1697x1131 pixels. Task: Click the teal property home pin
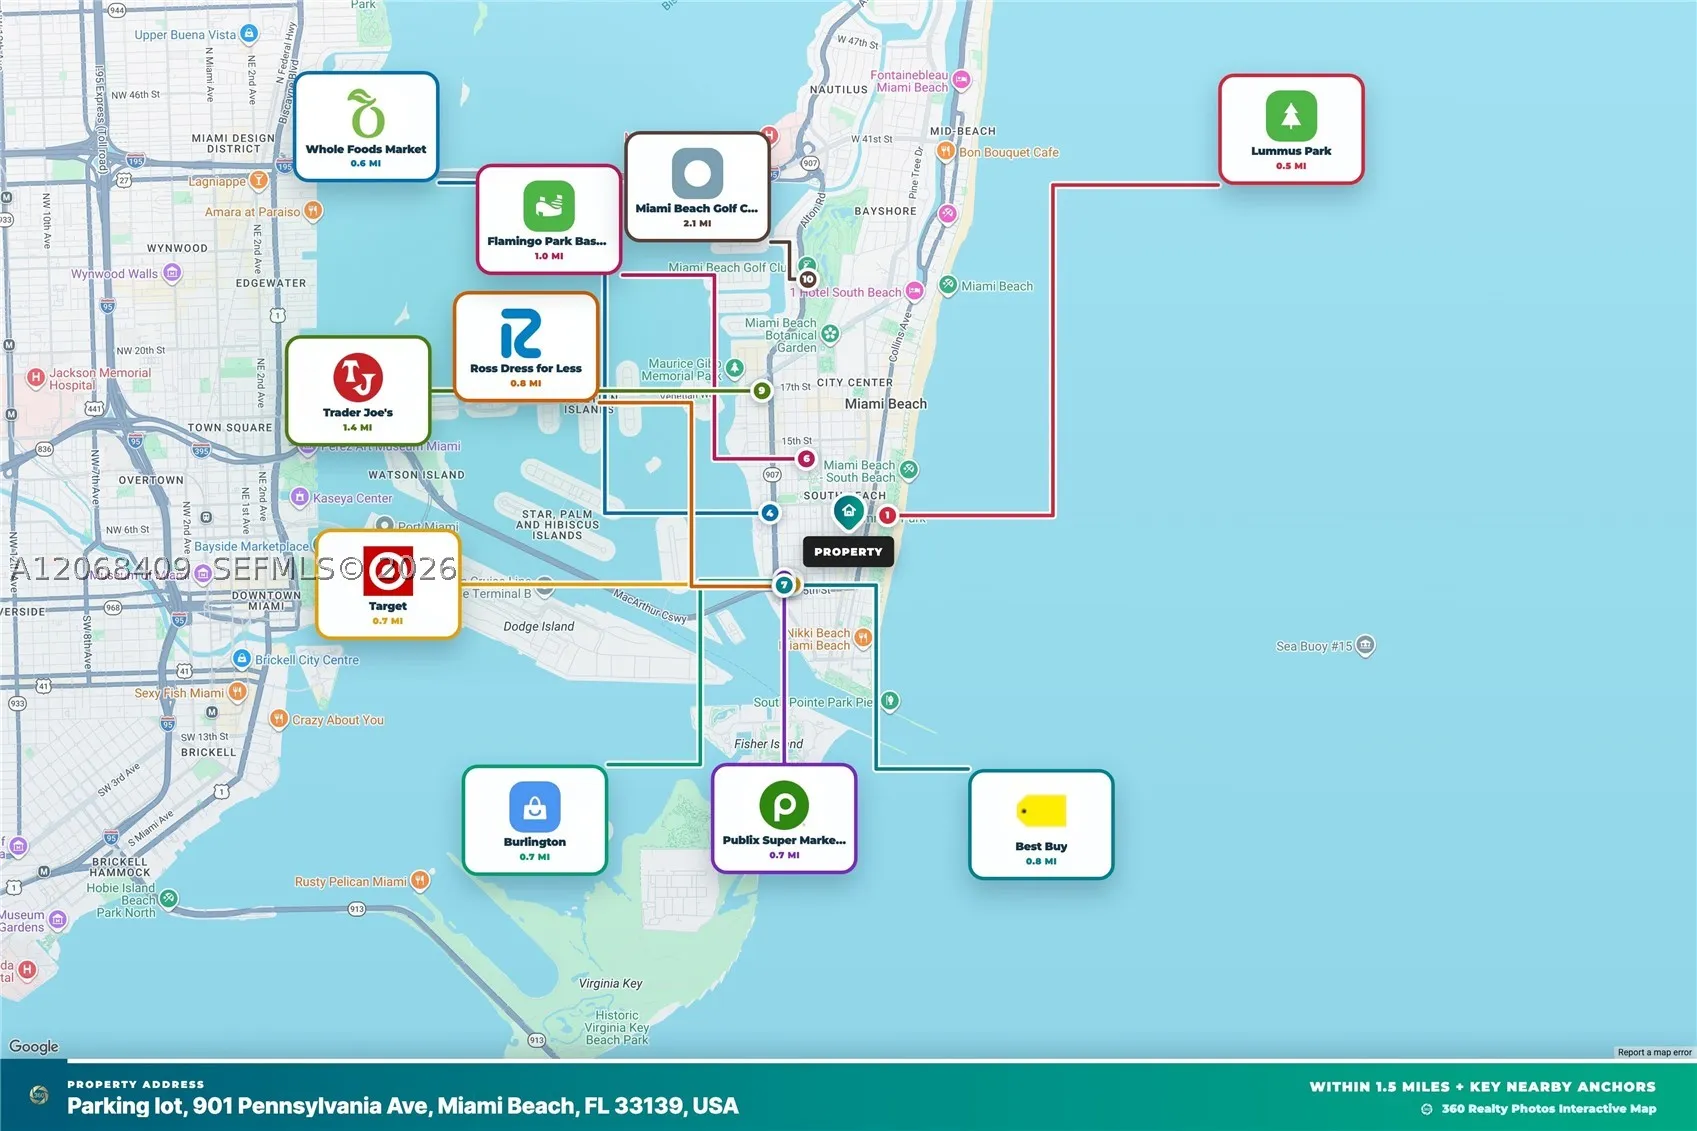[x=848, y=512]
